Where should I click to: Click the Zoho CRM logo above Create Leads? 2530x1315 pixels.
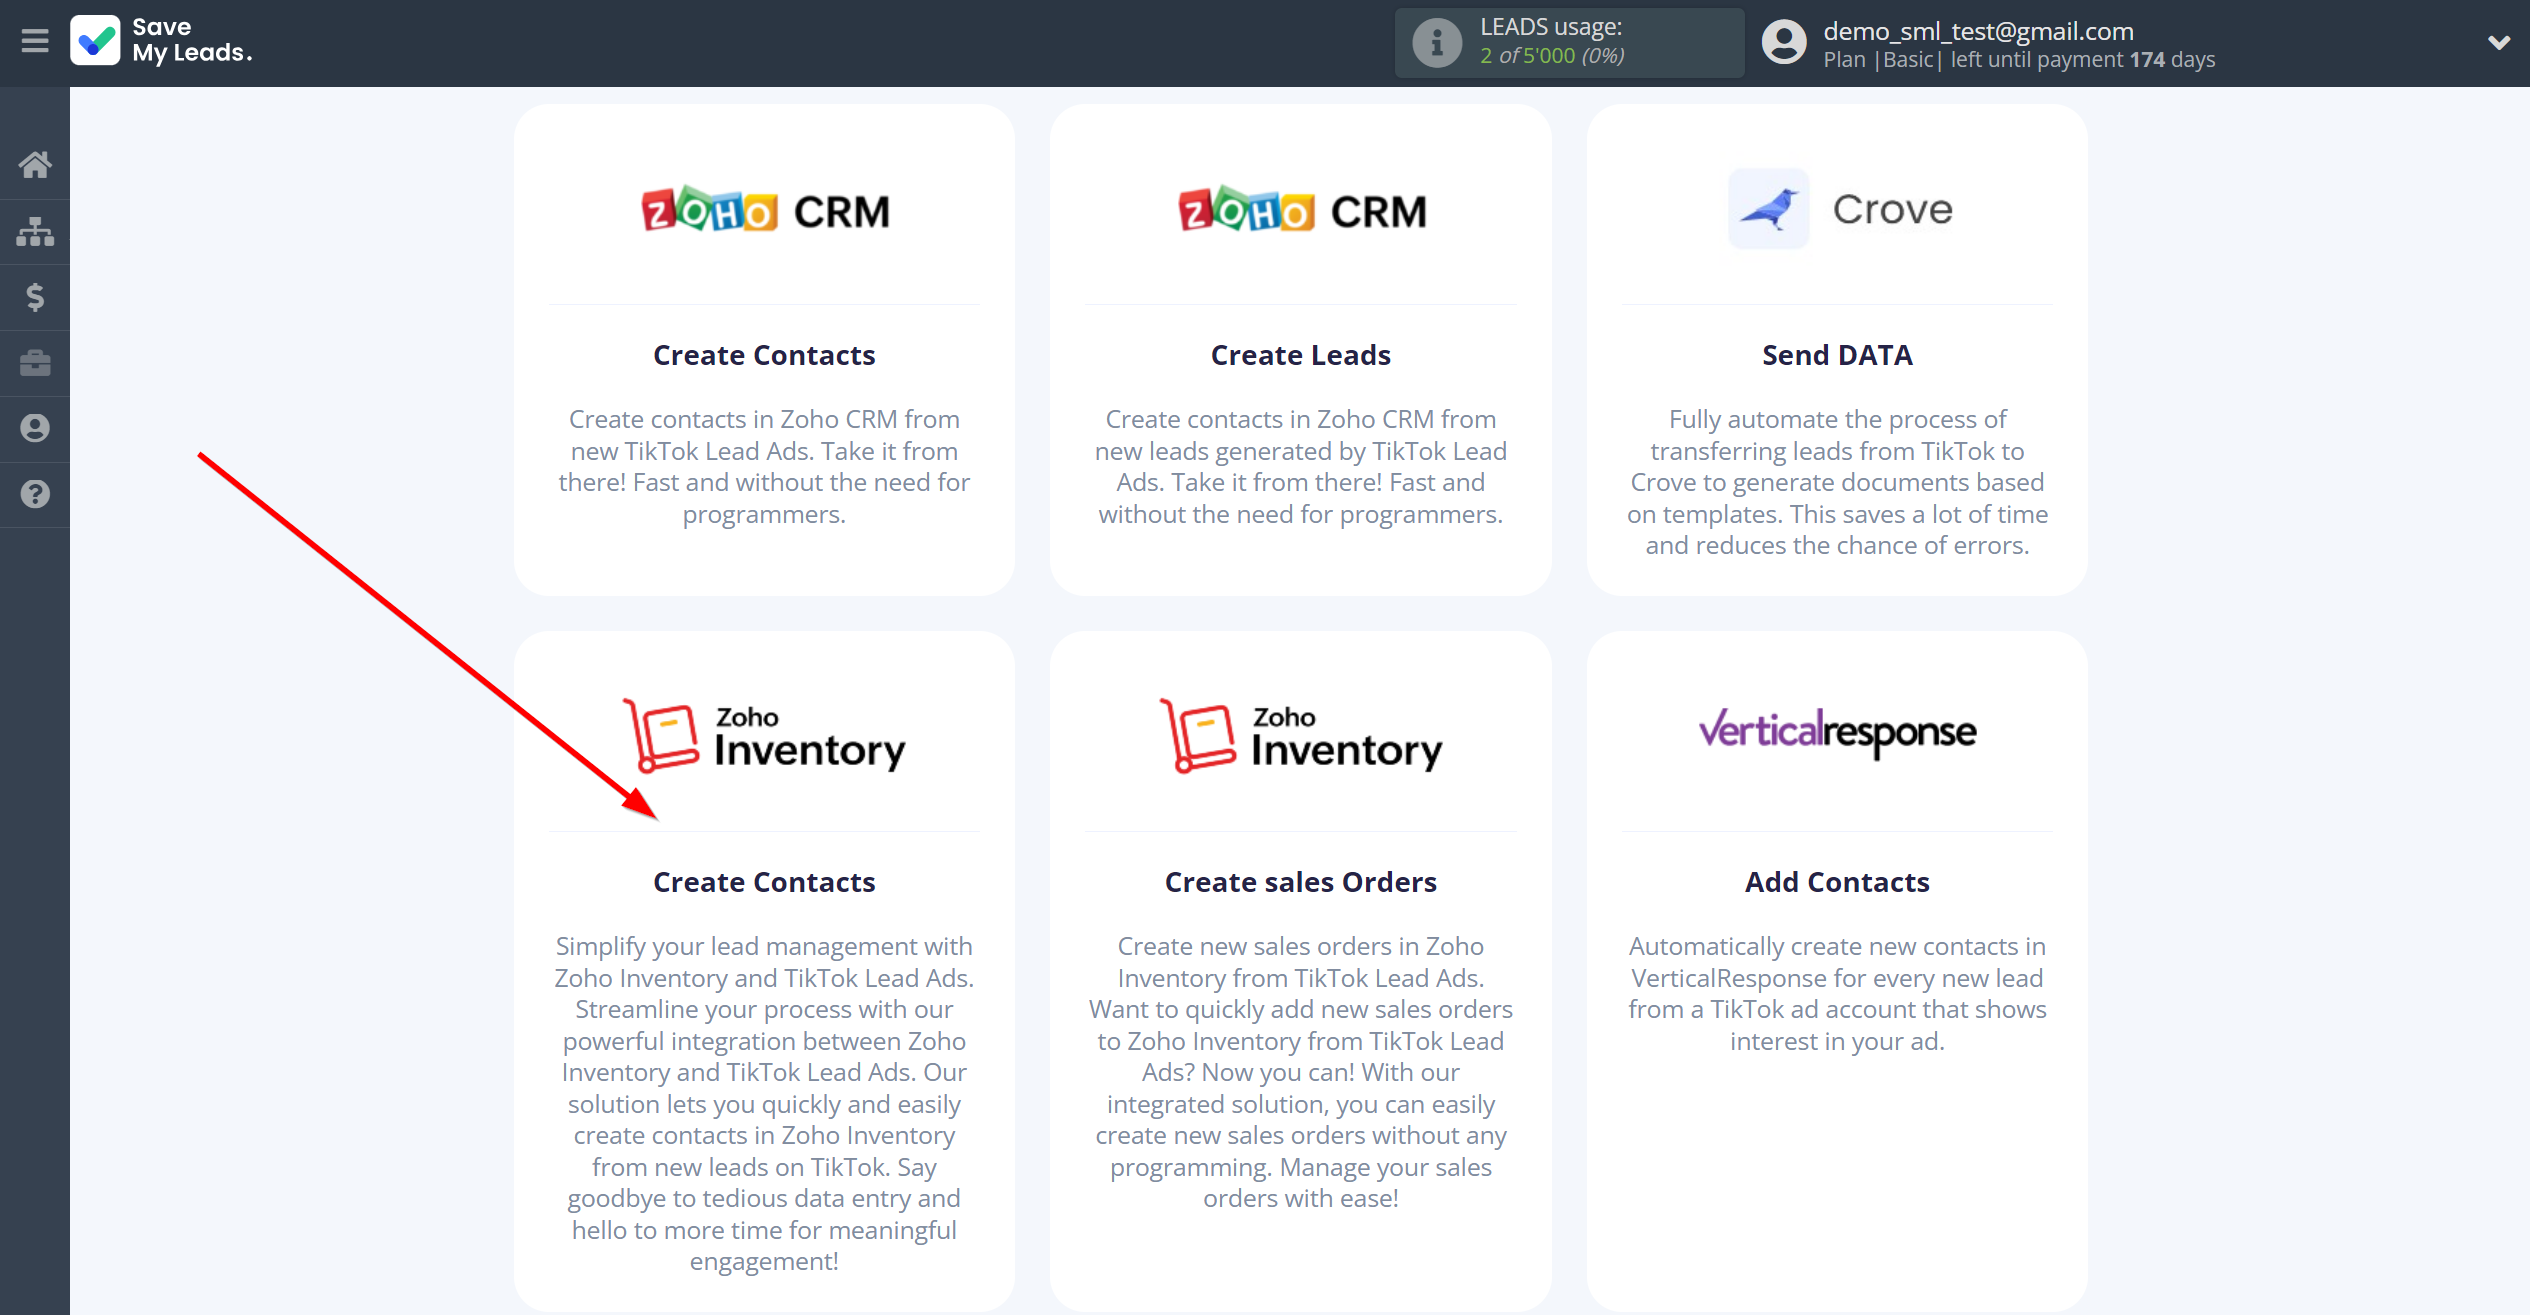pos(1301,210)
